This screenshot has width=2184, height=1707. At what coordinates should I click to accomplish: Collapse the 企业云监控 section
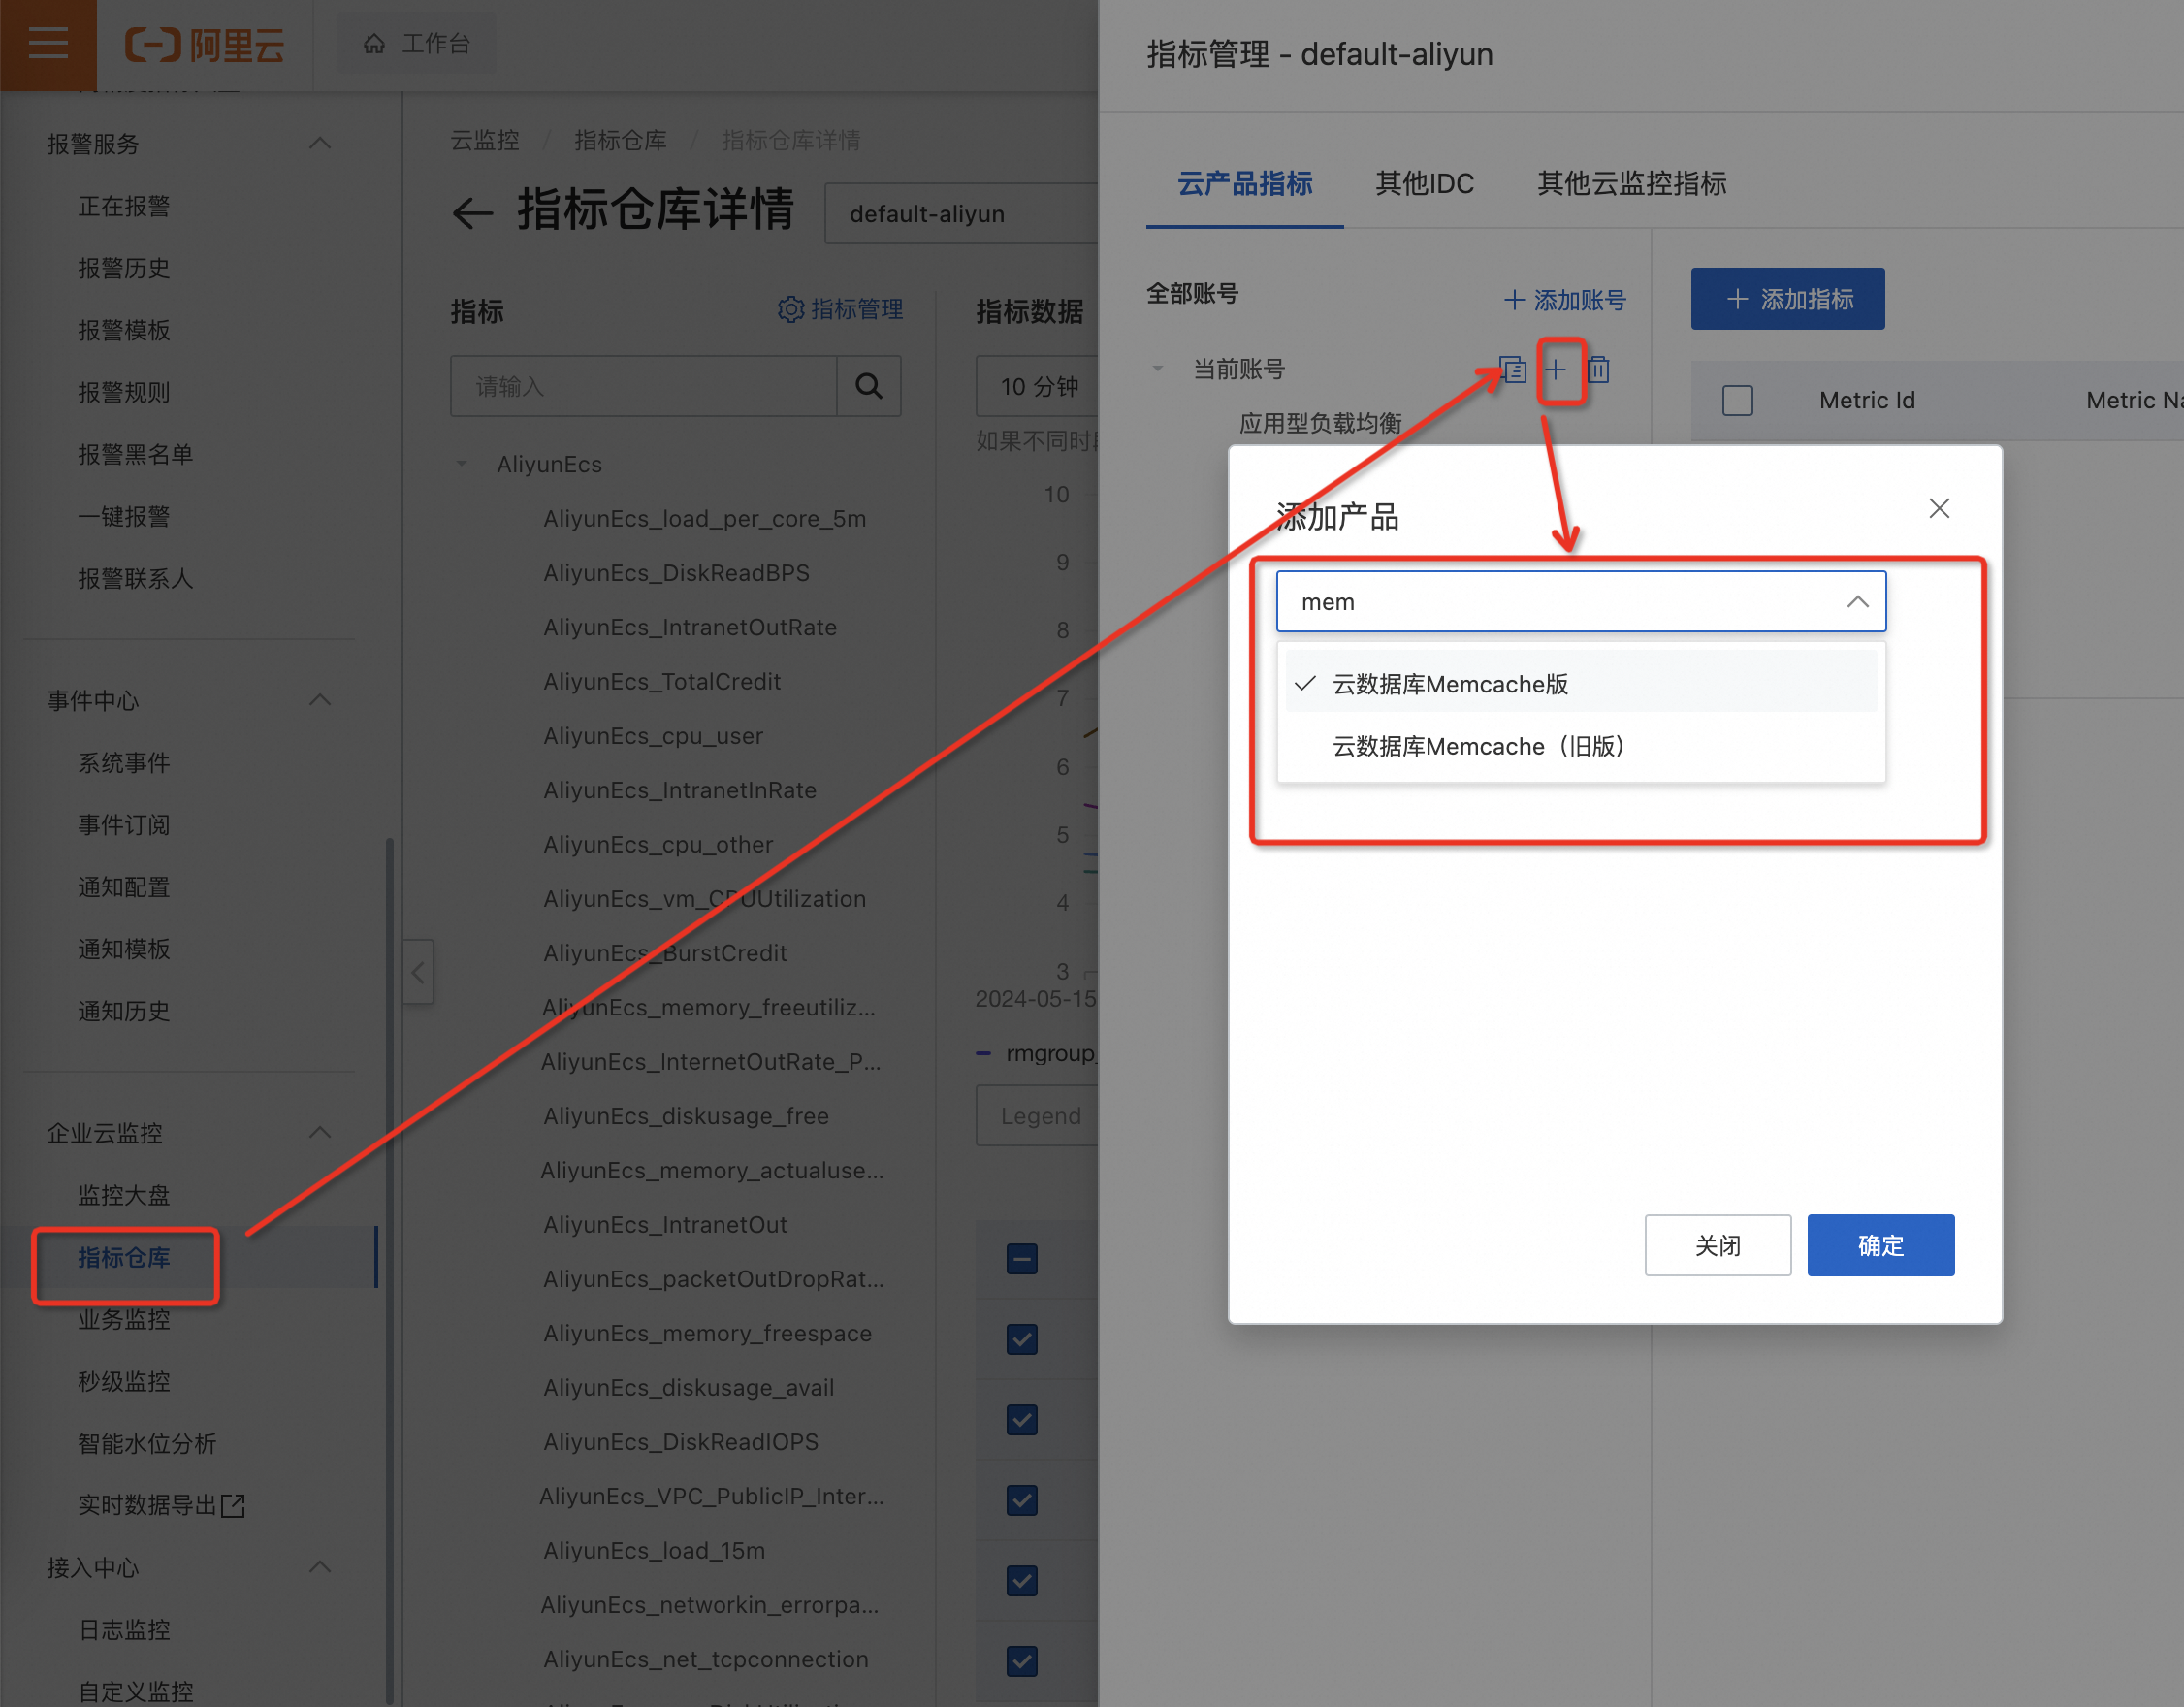coord(320,1132)
